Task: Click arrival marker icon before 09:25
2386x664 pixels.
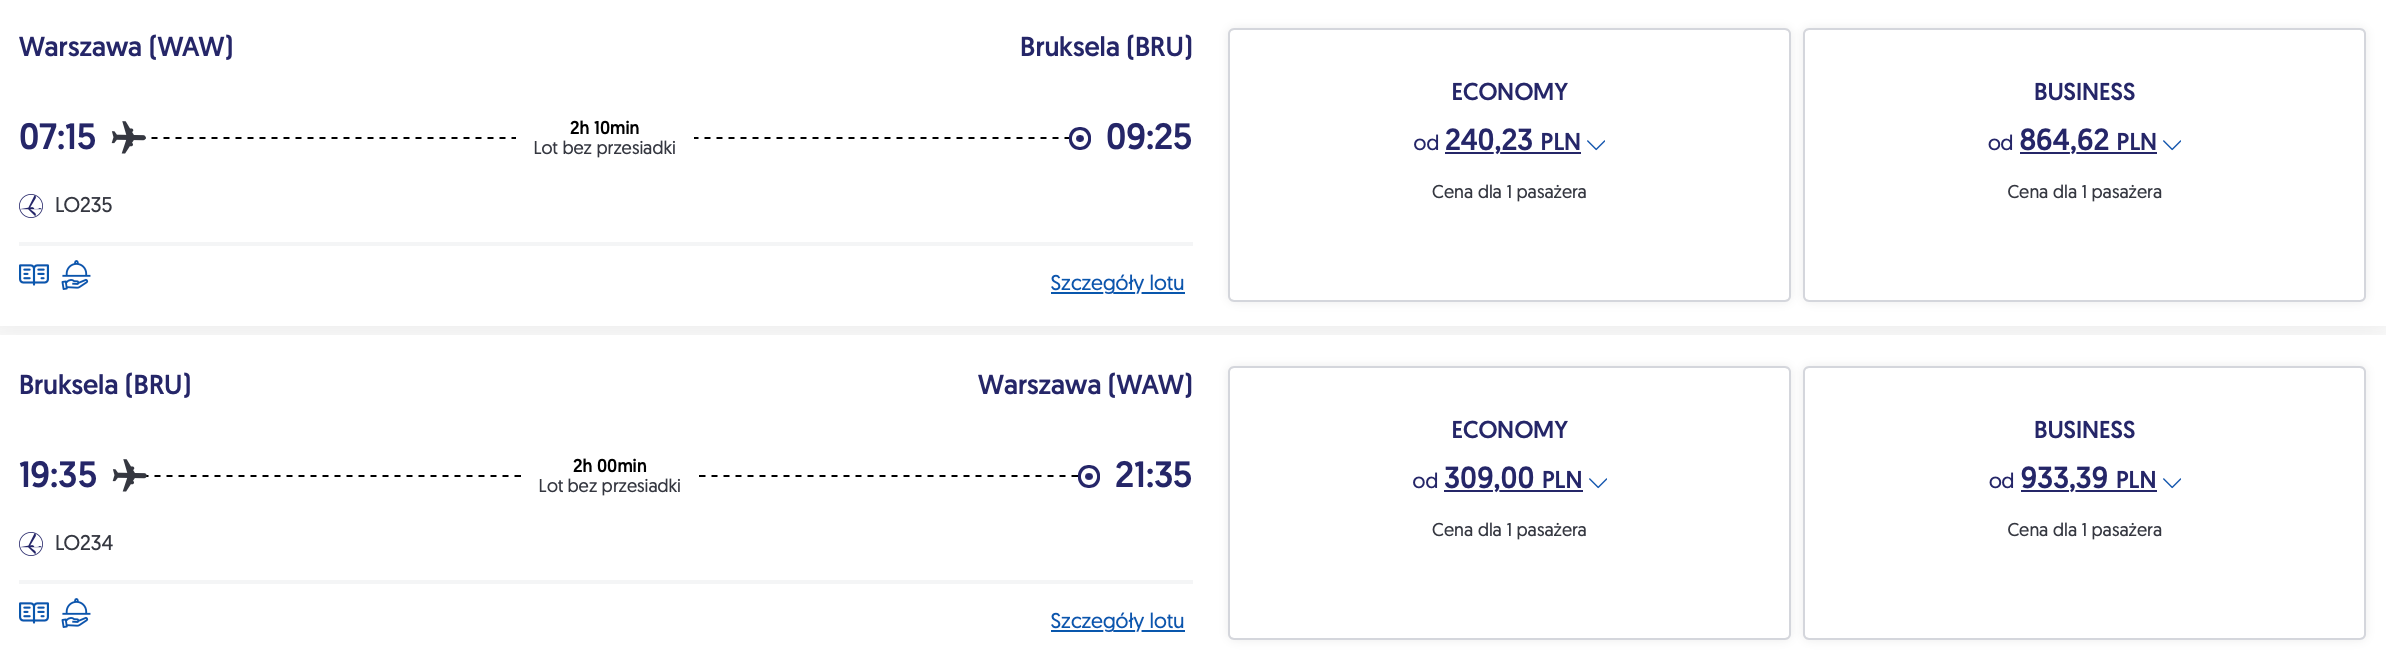Action: click(1079, 138)
